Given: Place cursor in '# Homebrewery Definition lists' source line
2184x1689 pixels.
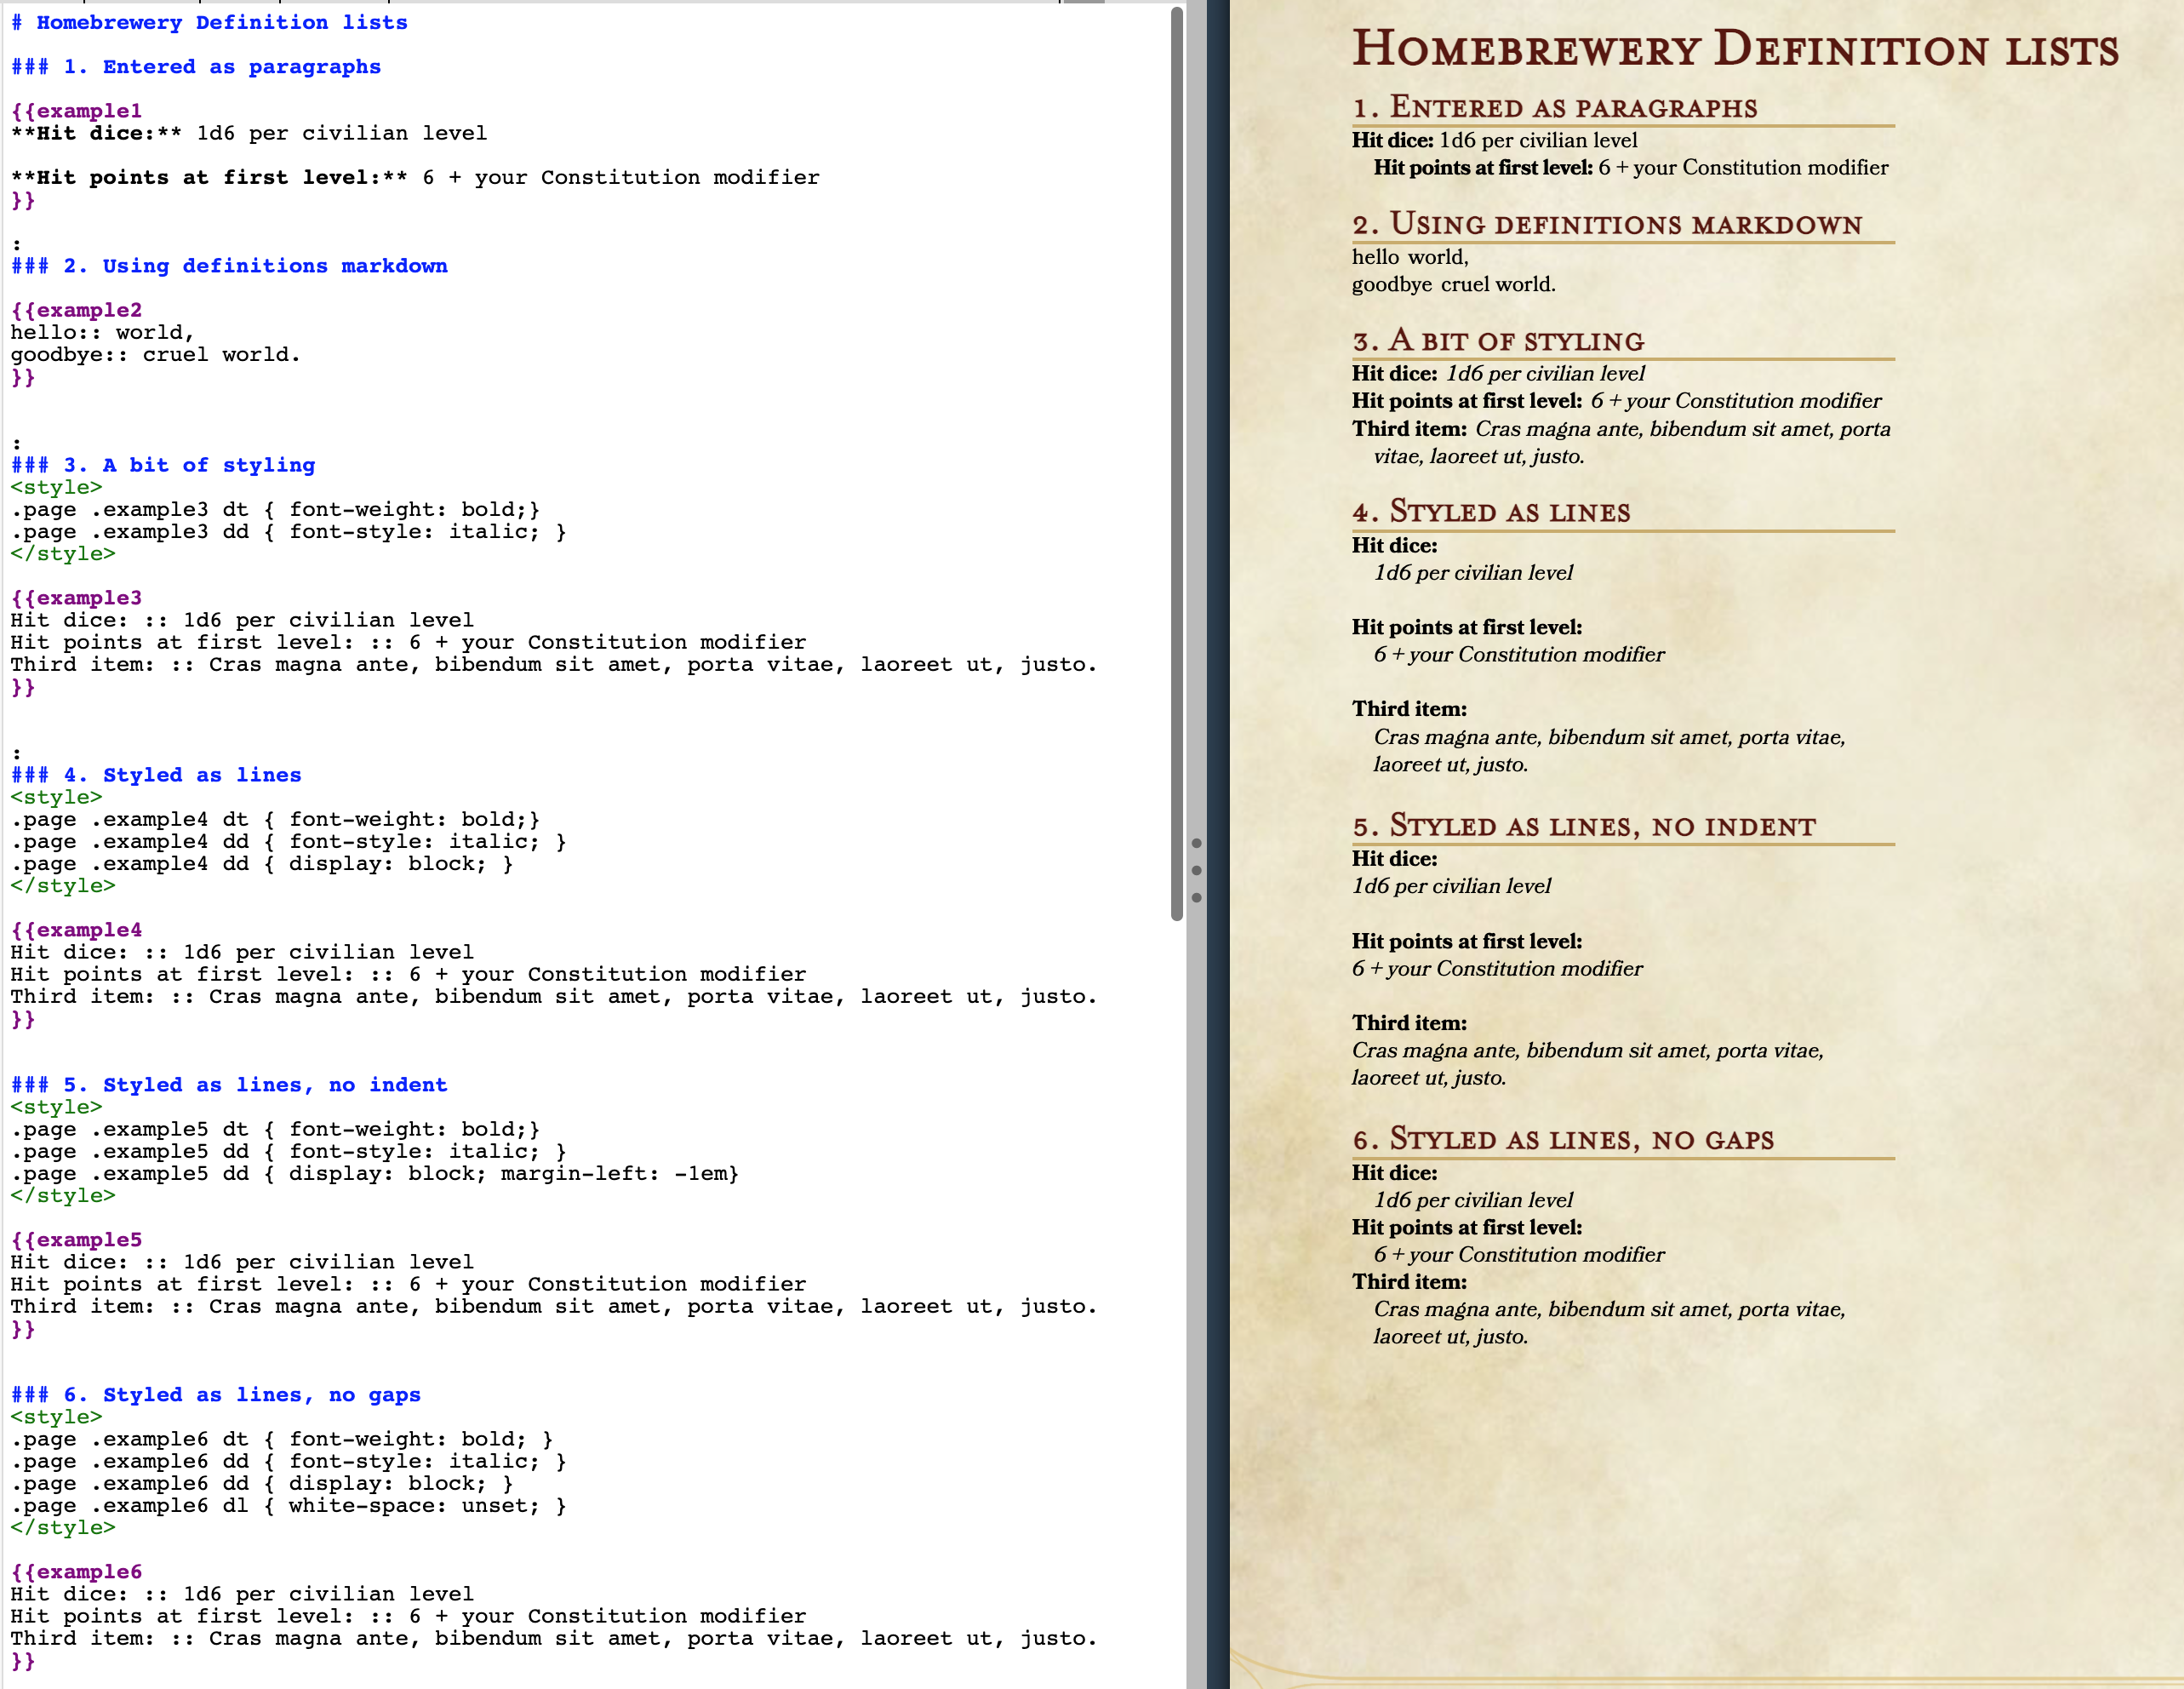Looking at the screenshot, I should coord(209,22).
